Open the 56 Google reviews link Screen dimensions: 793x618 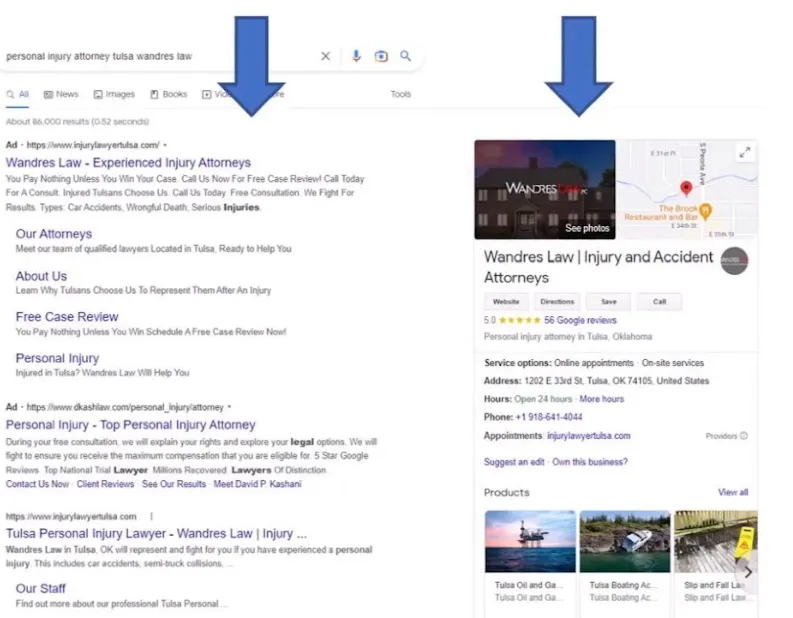pyautogui.click(x=580, y=320)
